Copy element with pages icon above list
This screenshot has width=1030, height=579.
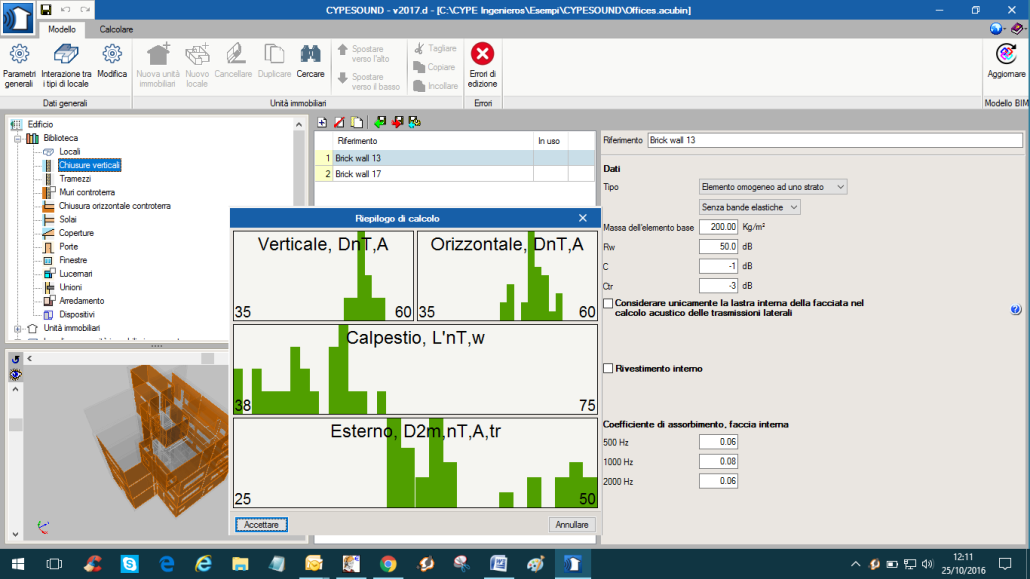(357, 122)
